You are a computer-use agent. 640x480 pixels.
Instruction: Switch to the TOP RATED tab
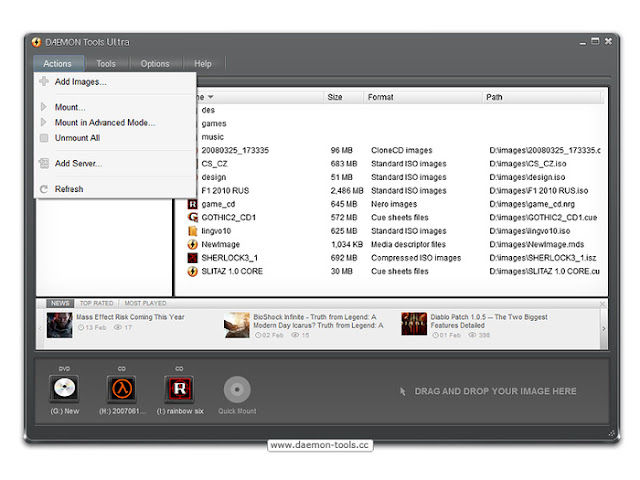tap(96, 303)
